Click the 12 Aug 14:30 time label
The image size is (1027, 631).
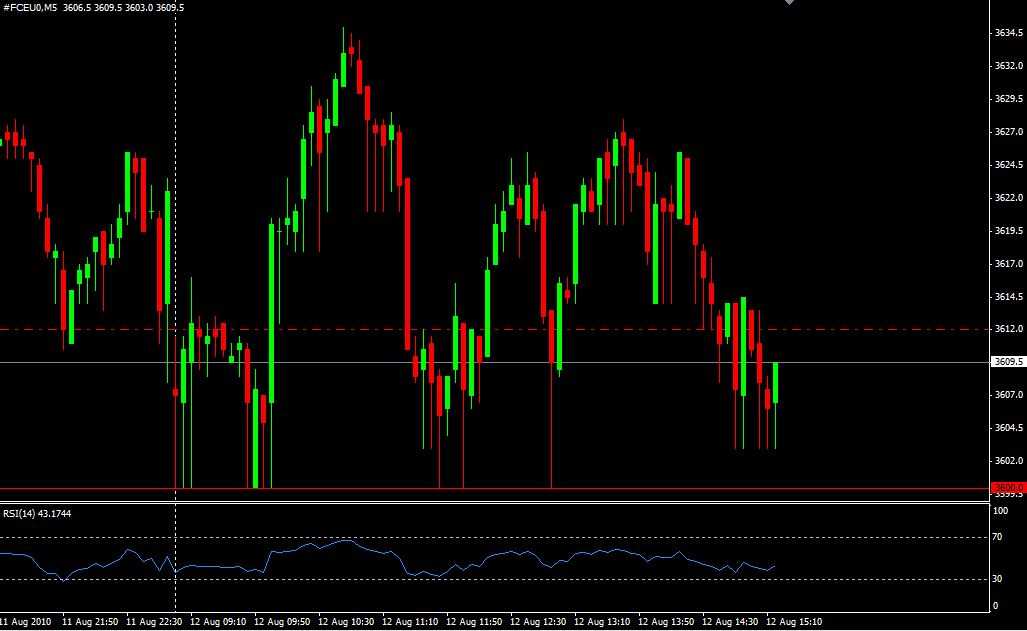[x=730, y=621]
